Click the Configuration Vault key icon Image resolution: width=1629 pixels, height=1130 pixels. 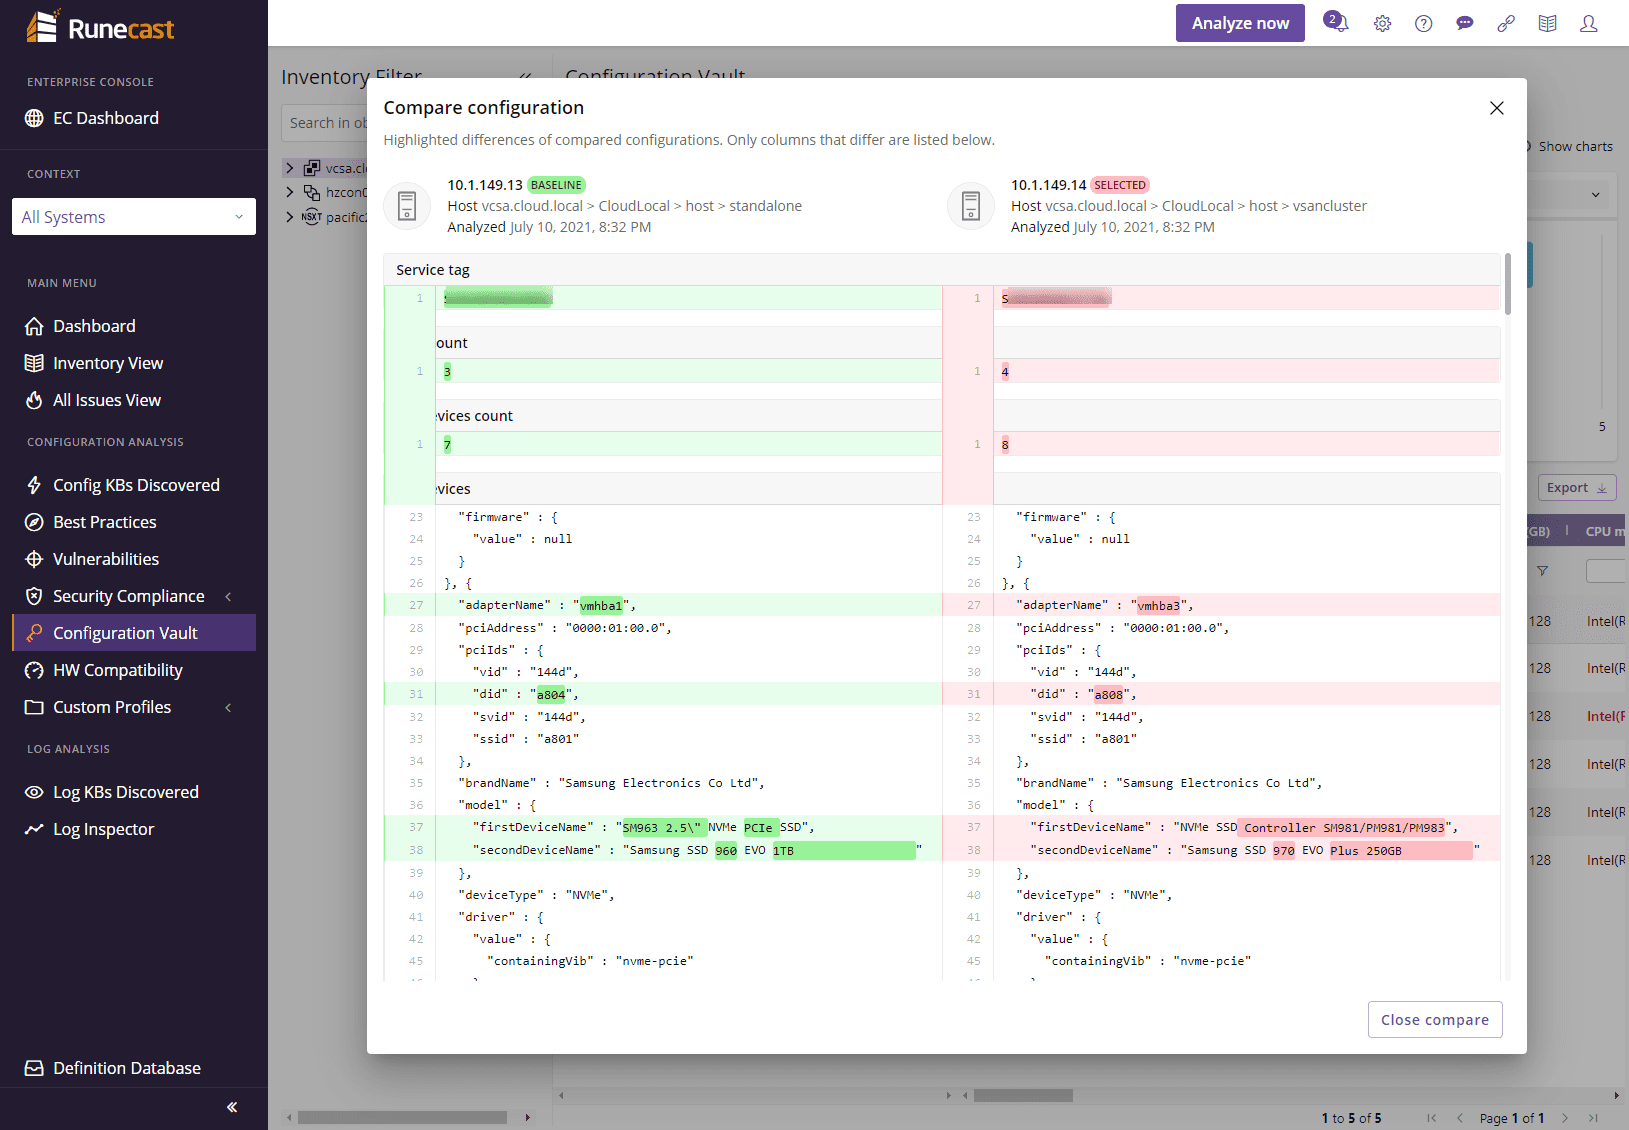(x=34, y=633)
